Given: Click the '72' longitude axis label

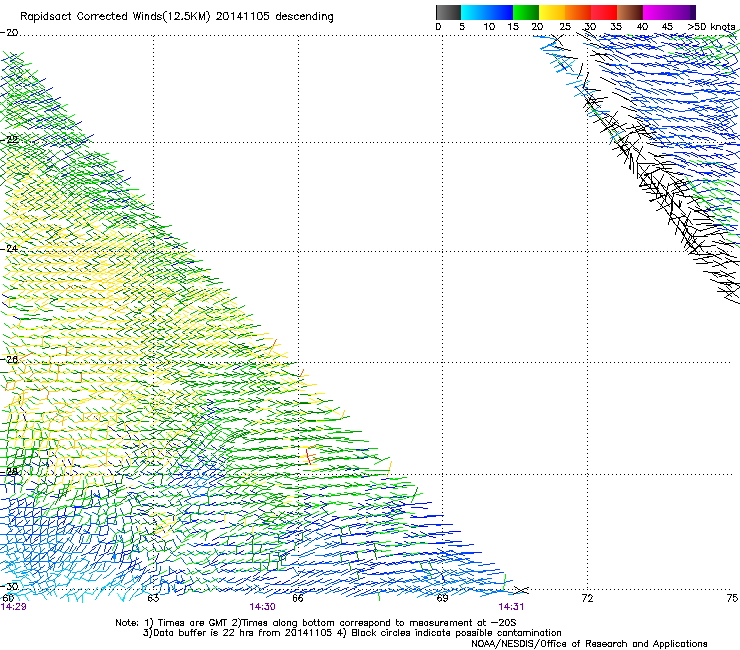Looking at the screenshot, I should [587, 599].
